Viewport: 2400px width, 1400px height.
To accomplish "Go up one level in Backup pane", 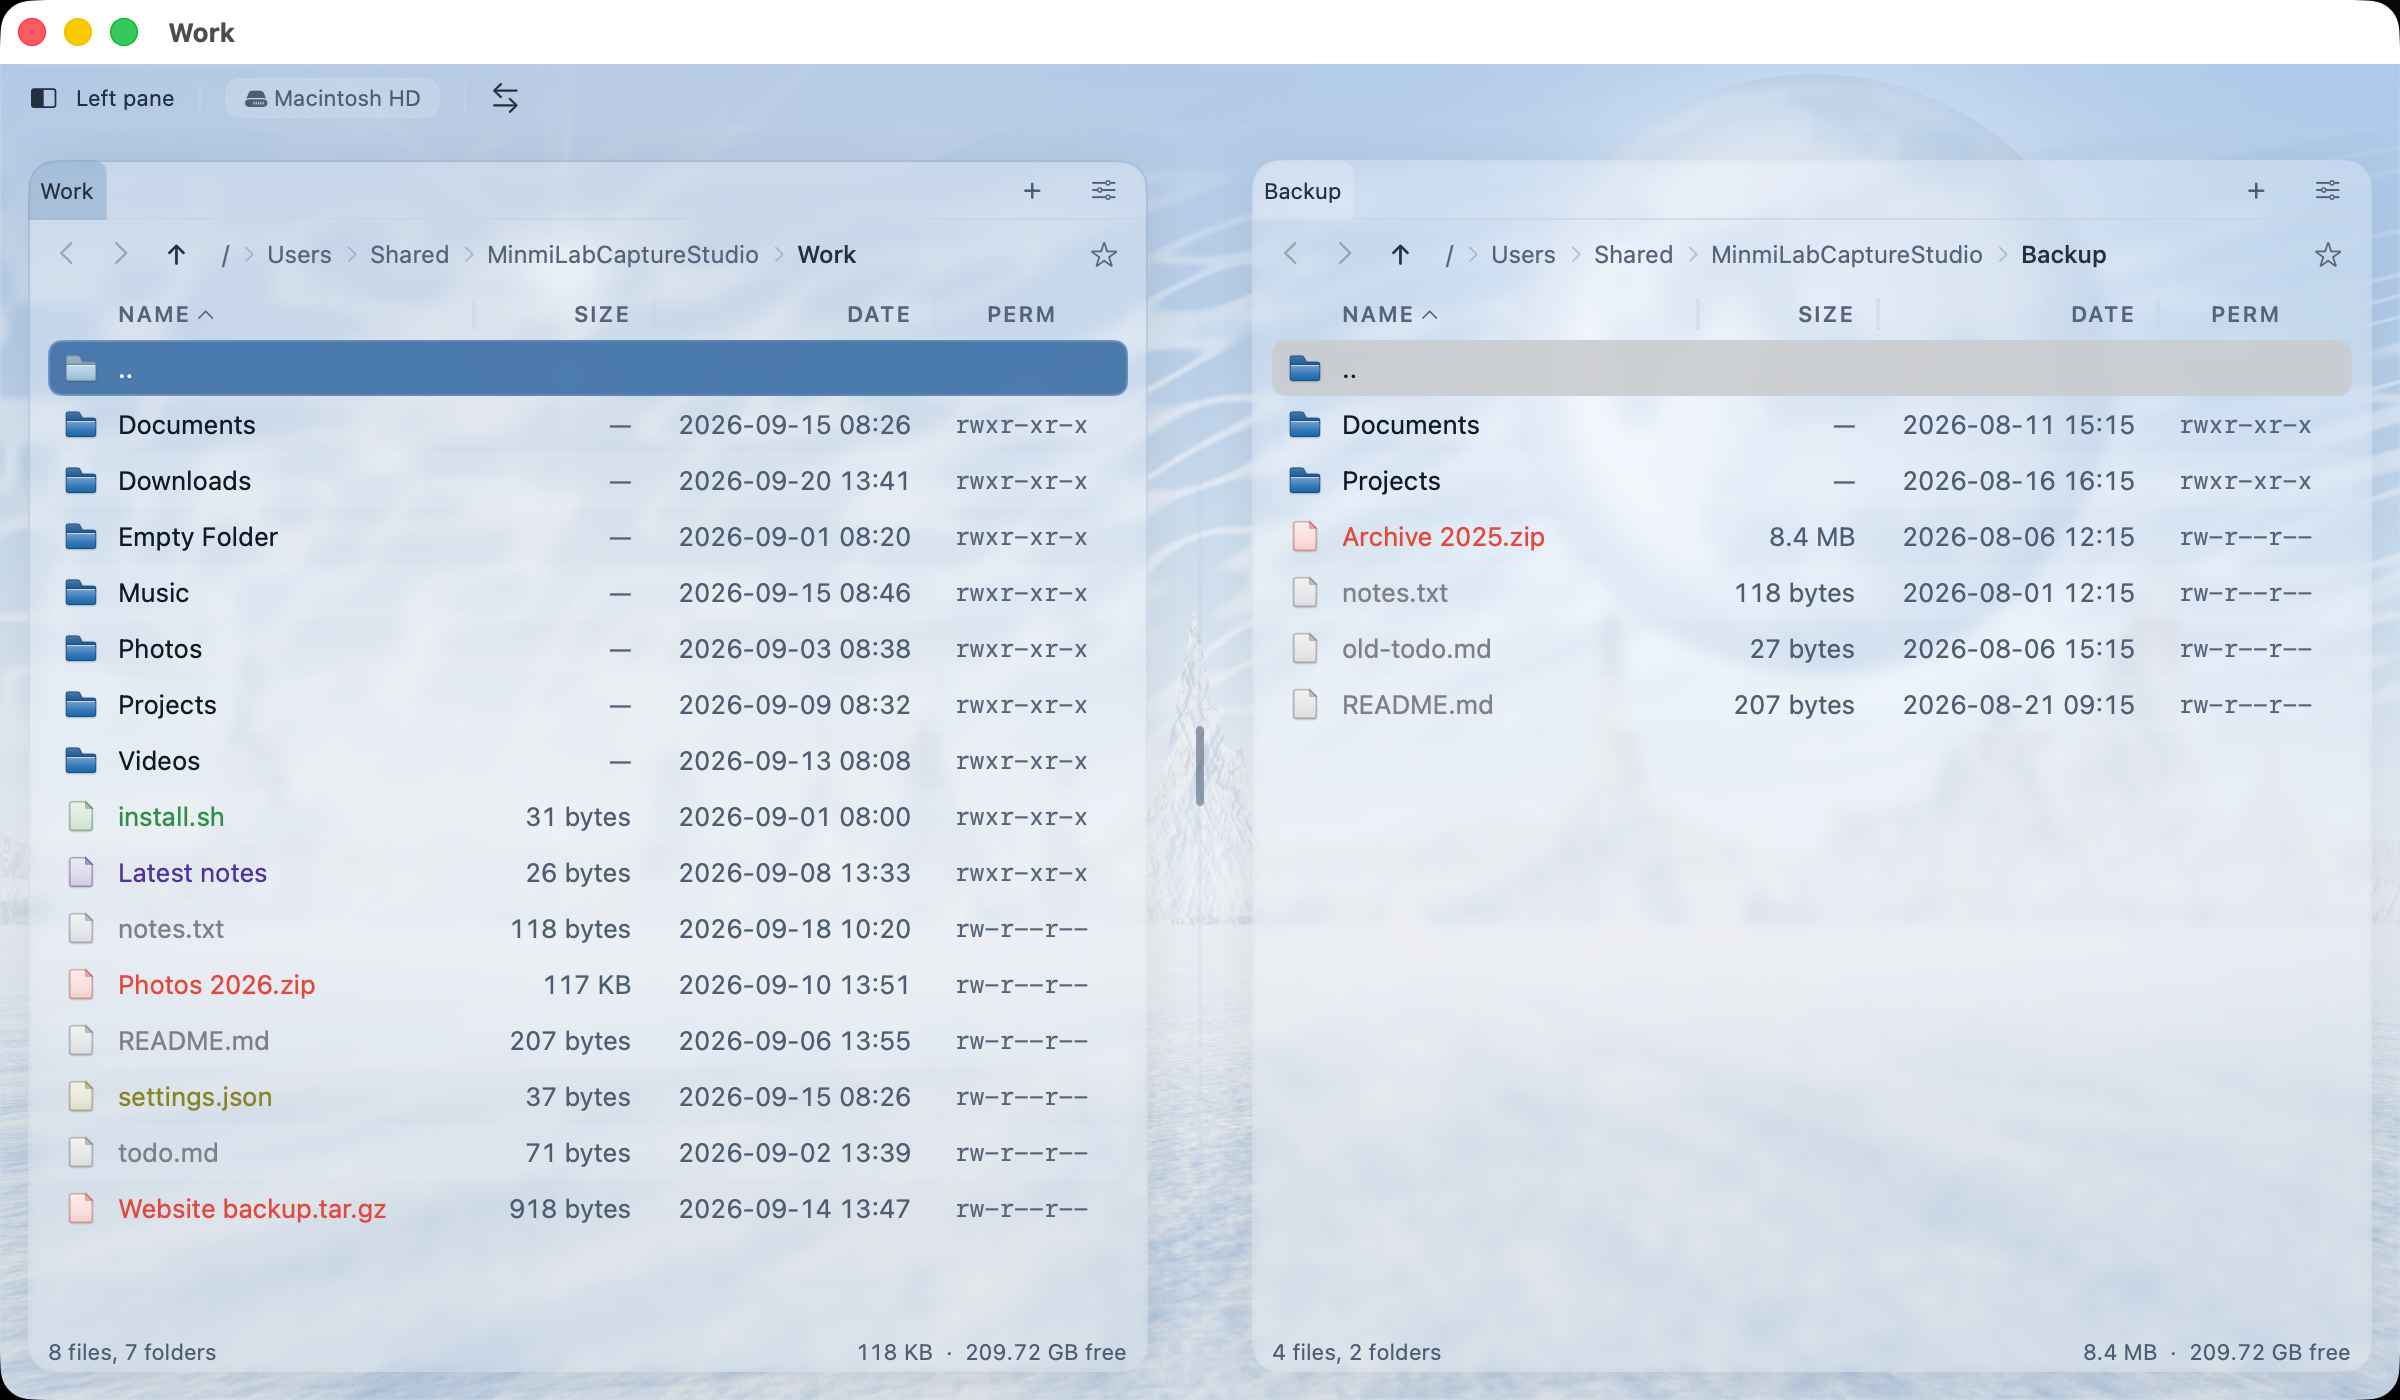I will coord(1400,254).
